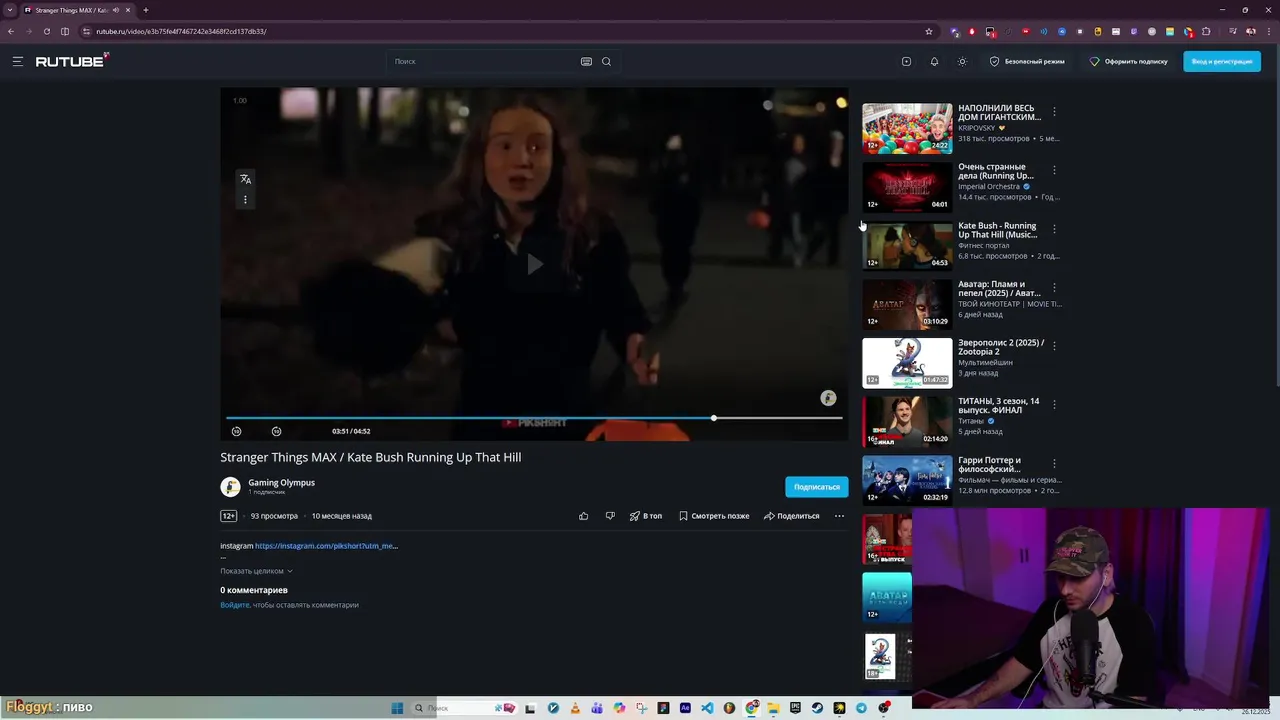The width and height of the screenshot is (1280, 720).
Task: Play the video with center play button
Action: [x=535, y=264]
